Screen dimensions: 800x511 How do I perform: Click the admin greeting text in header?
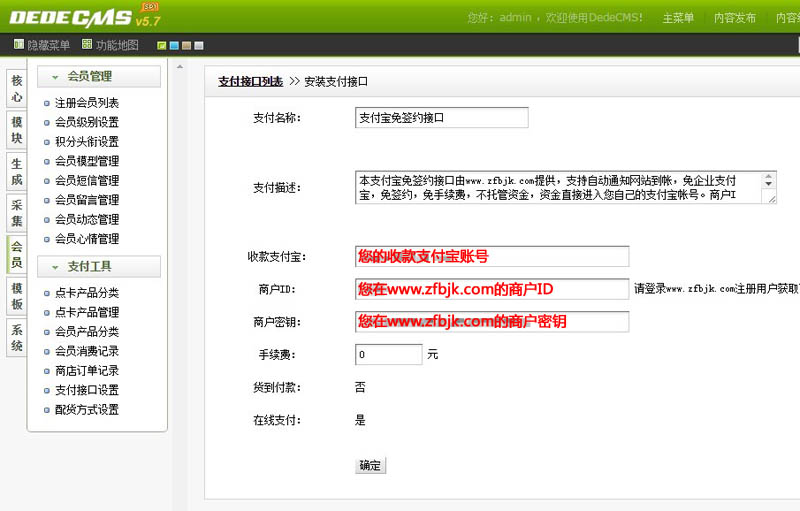click(x=555, y=18)
